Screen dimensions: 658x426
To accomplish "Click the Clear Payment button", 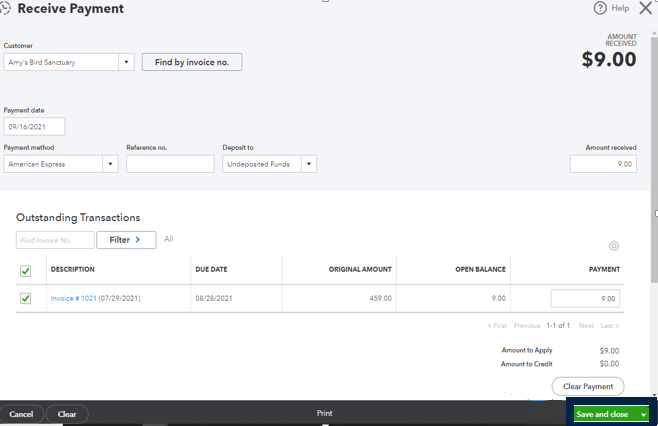I will pyautogui.click(x=588, y=387).
